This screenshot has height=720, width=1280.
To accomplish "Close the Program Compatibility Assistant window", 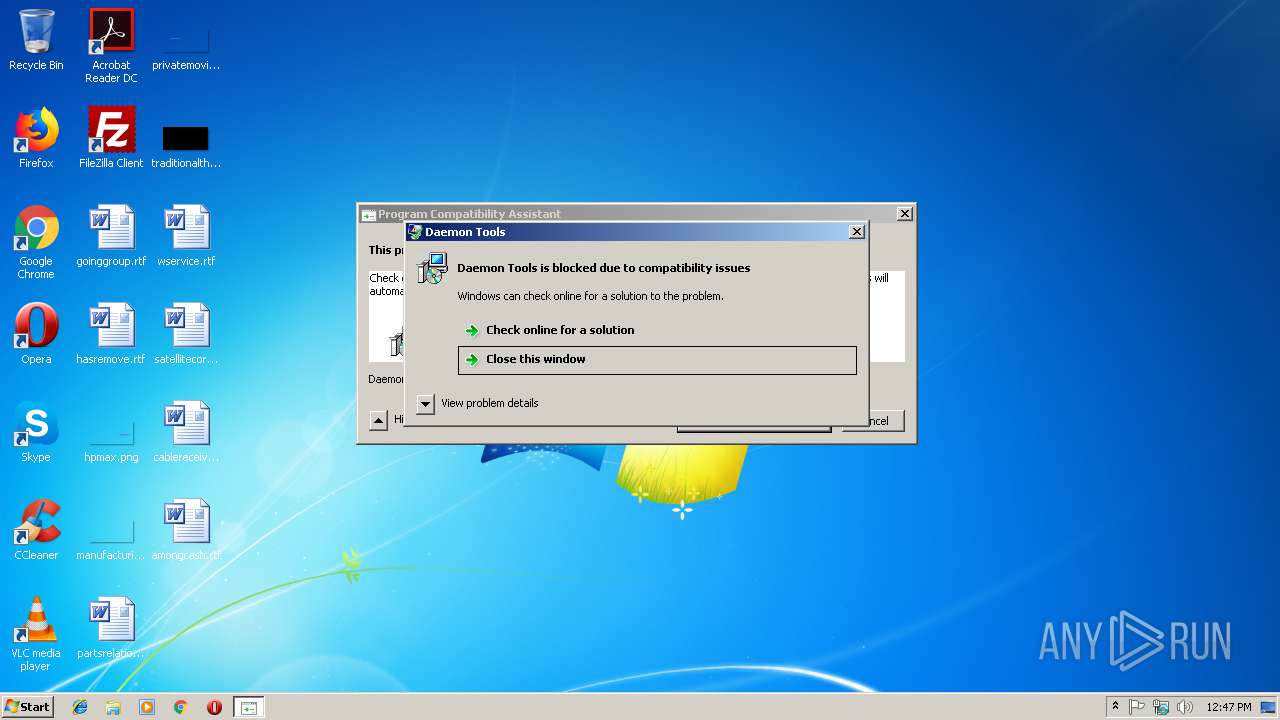I will [904, 213].
